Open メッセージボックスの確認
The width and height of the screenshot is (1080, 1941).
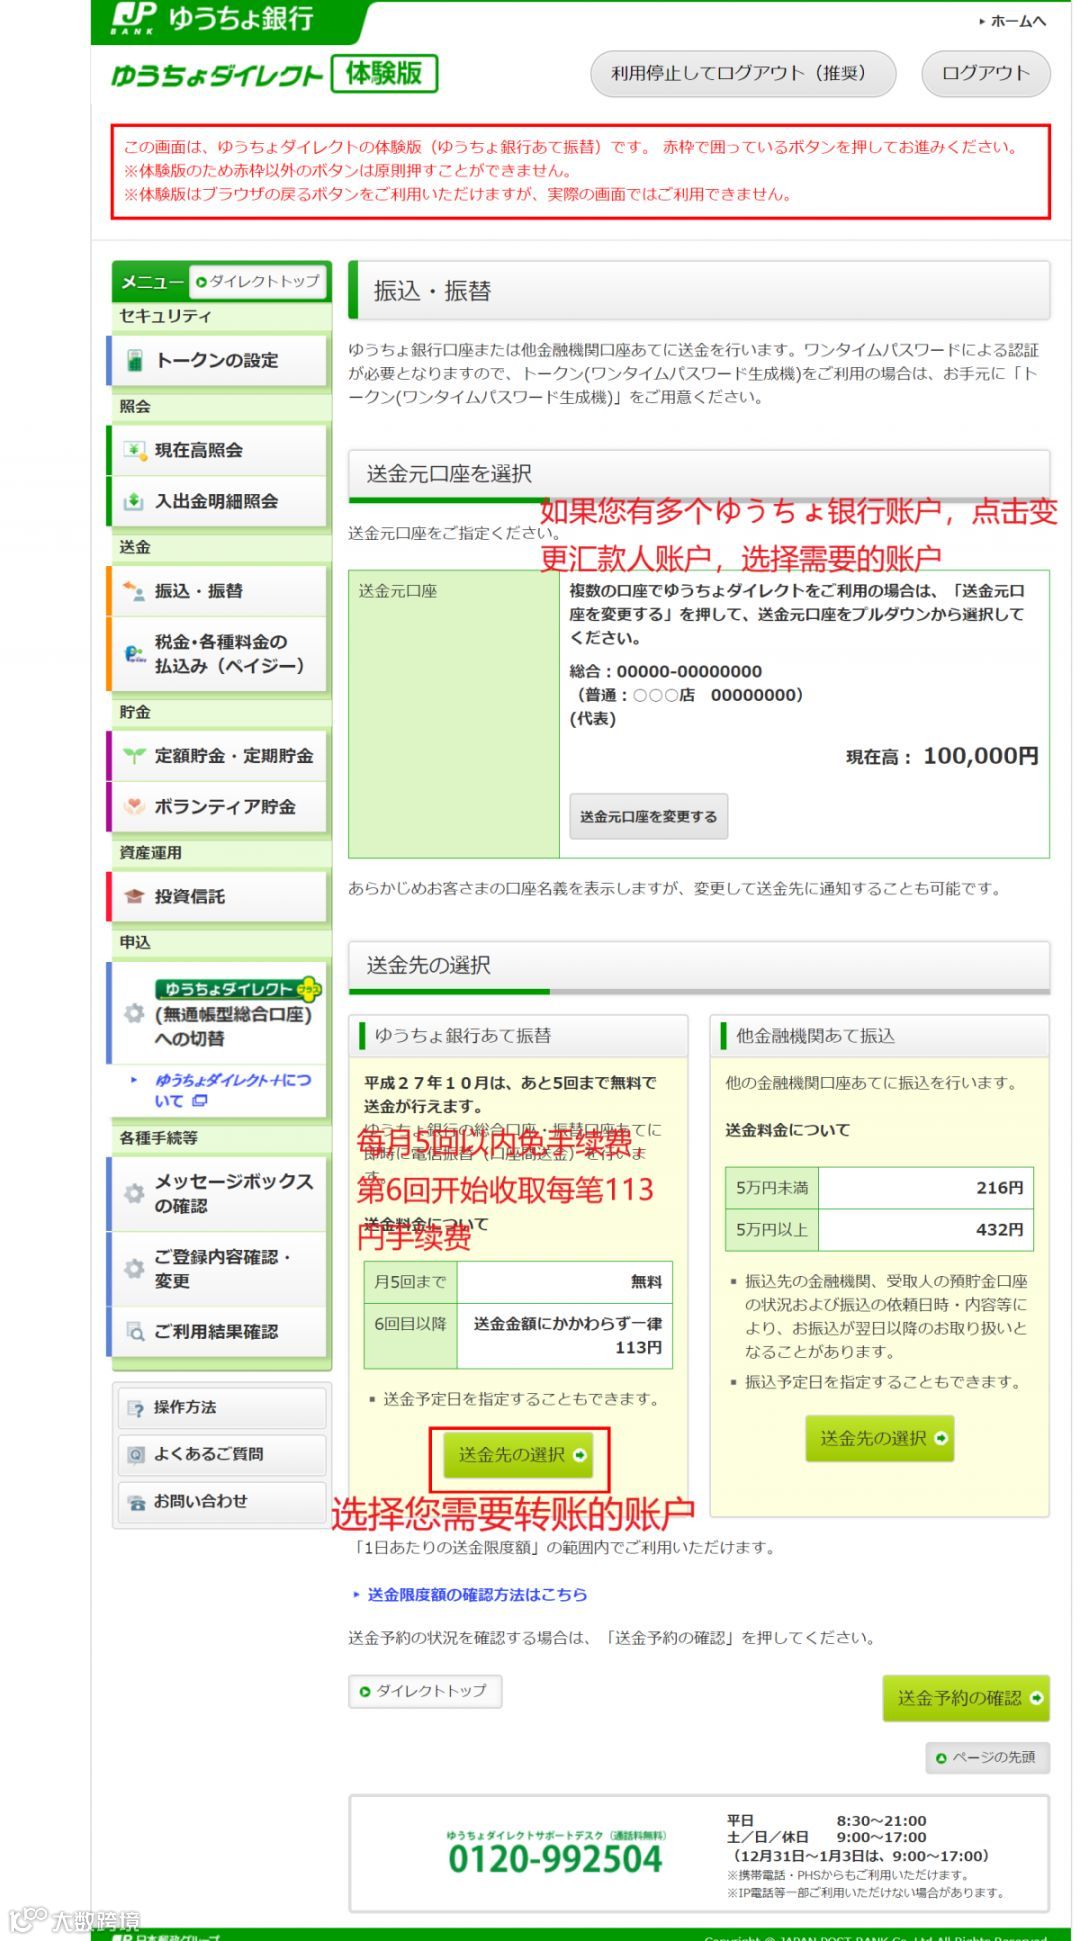point(218,1193)
